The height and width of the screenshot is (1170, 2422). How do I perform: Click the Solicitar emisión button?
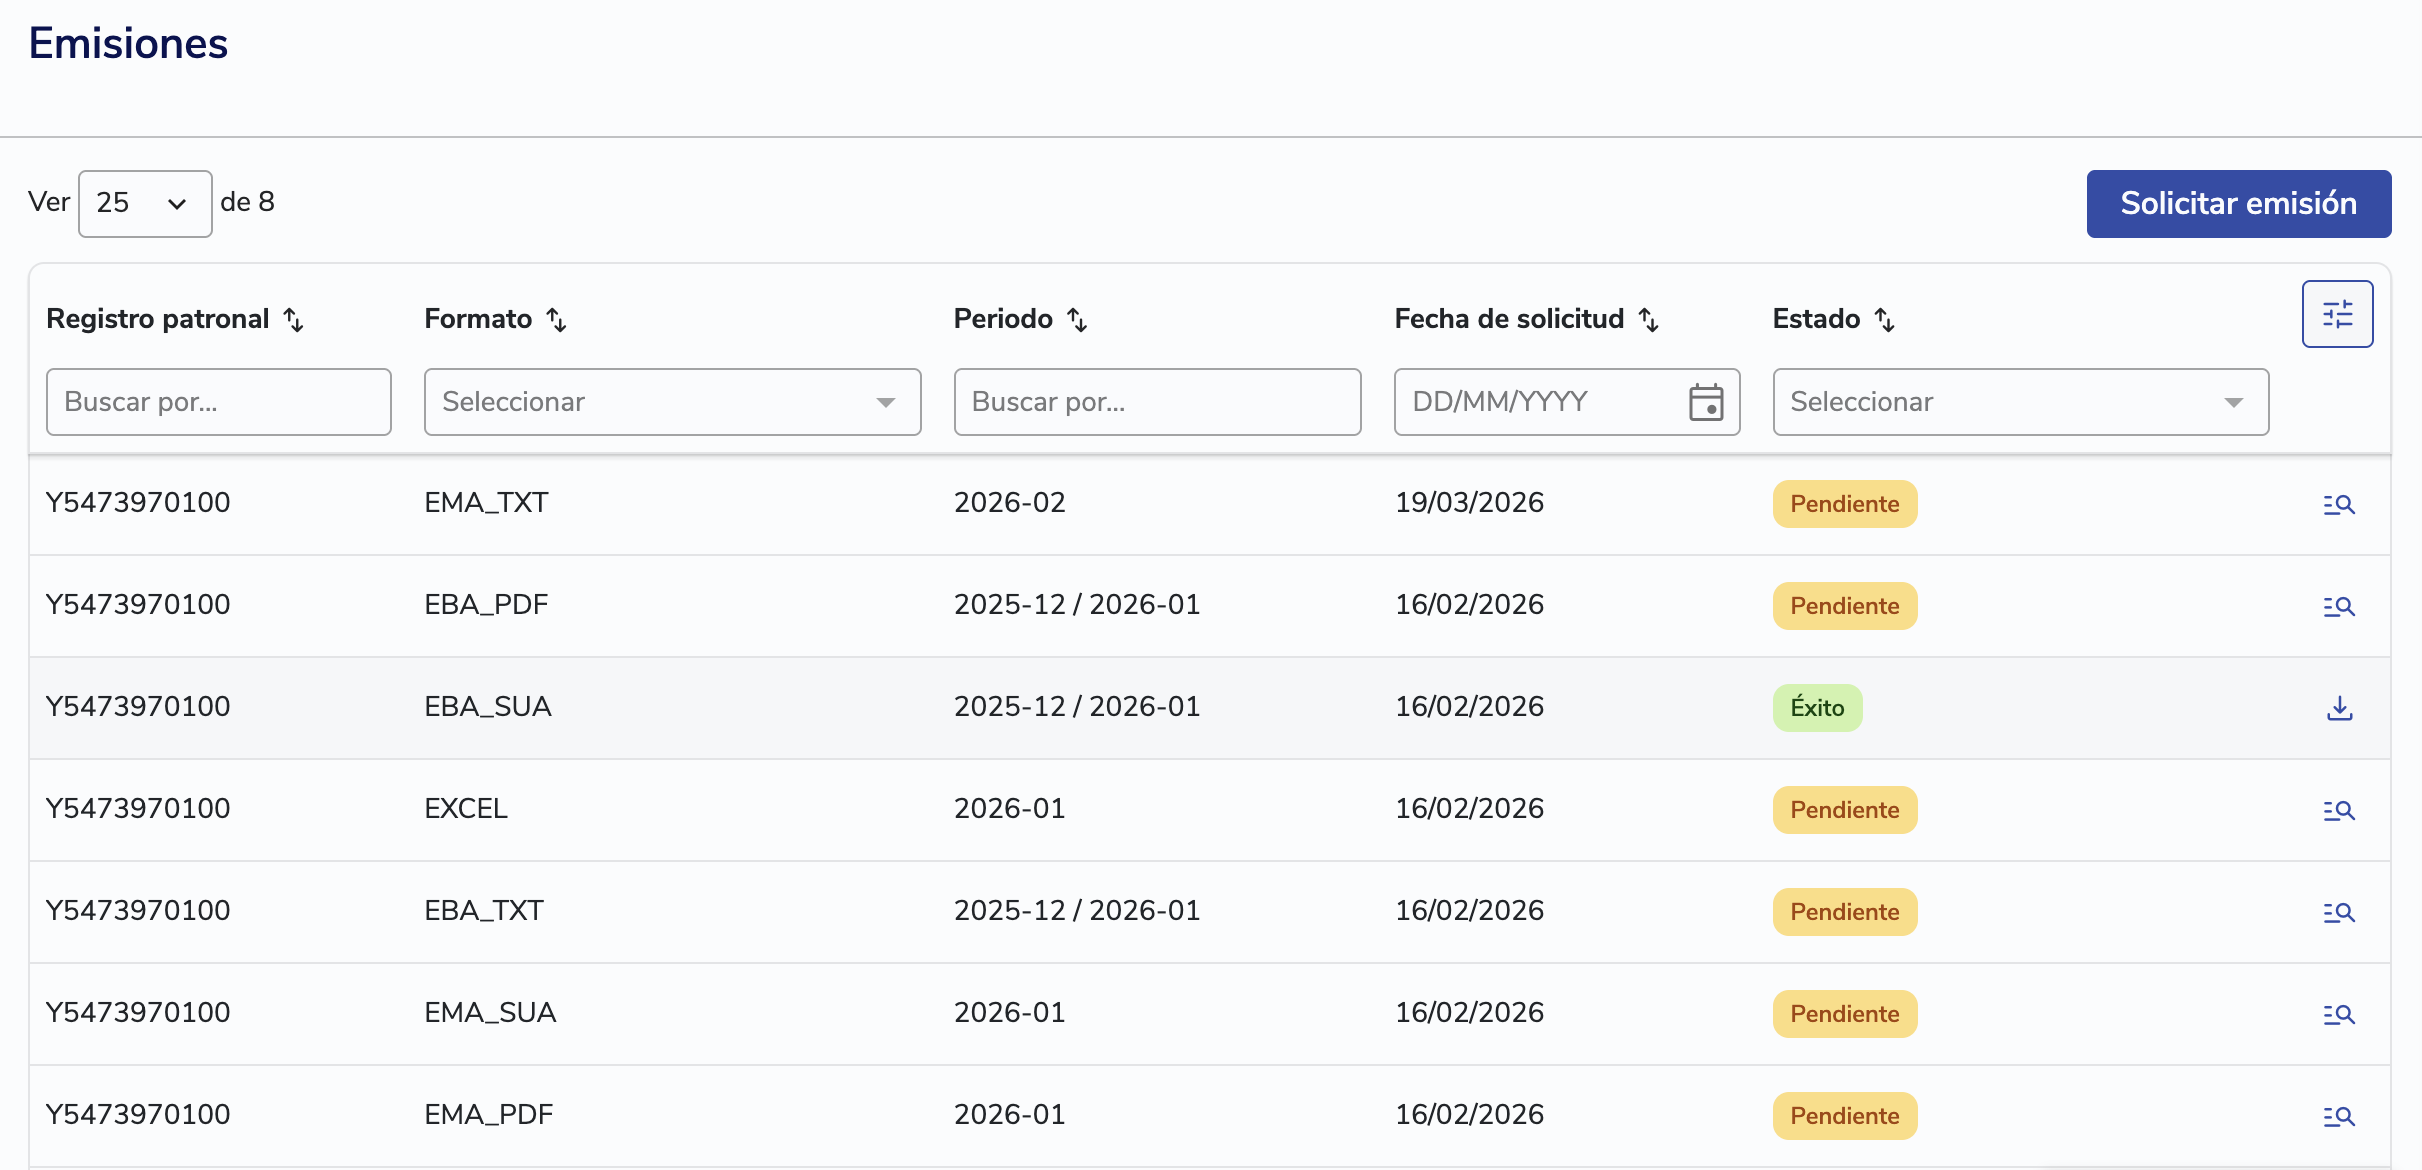(x=2238, y=204)
